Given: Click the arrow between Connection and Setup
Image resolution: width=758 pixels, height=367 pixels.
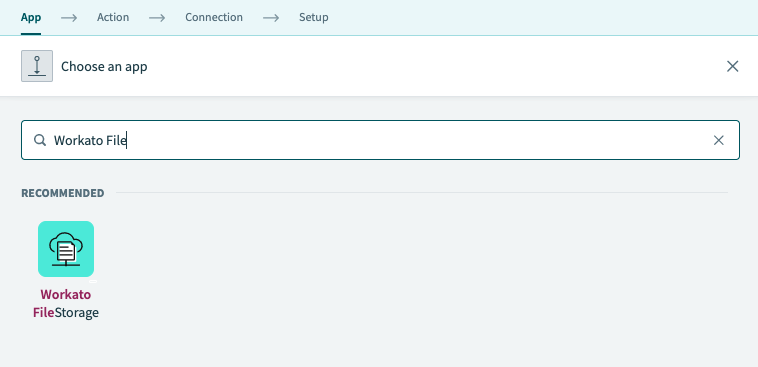Looking at the screenshot, I should pyautogui.click(x=271, y=17).
